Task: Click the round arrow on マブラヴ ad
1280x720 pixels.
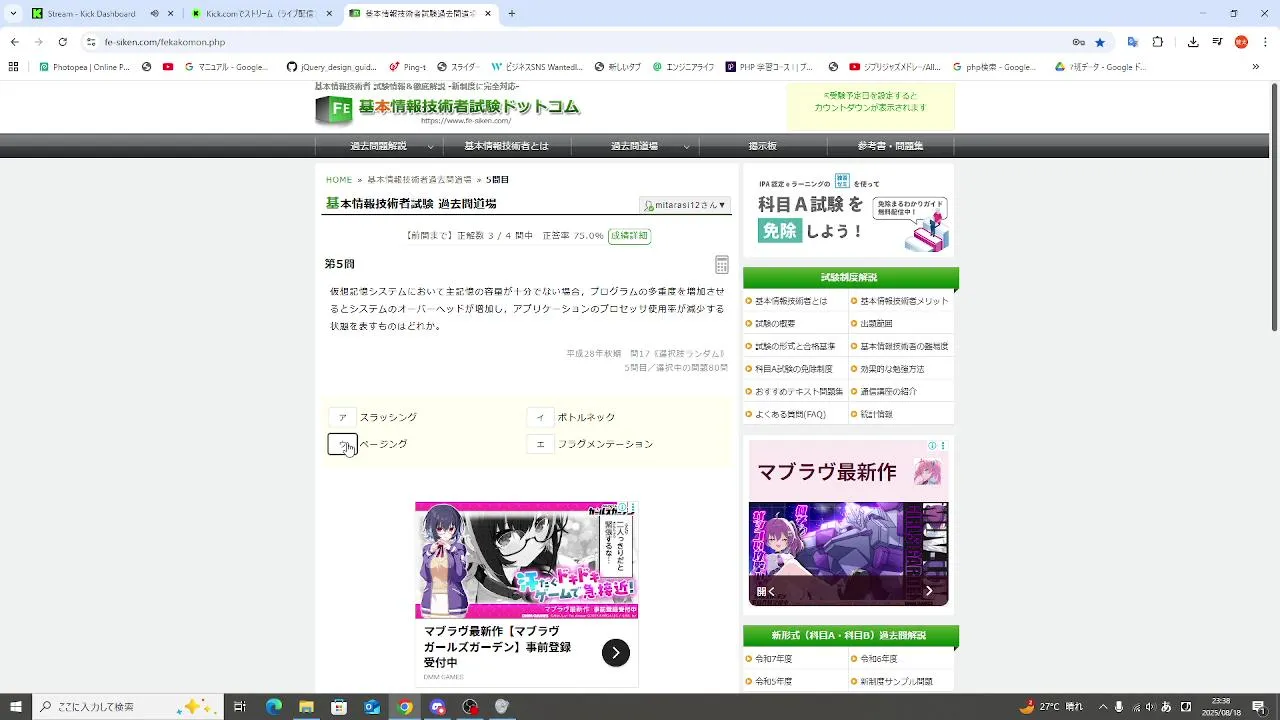Action: pos(616,653)
